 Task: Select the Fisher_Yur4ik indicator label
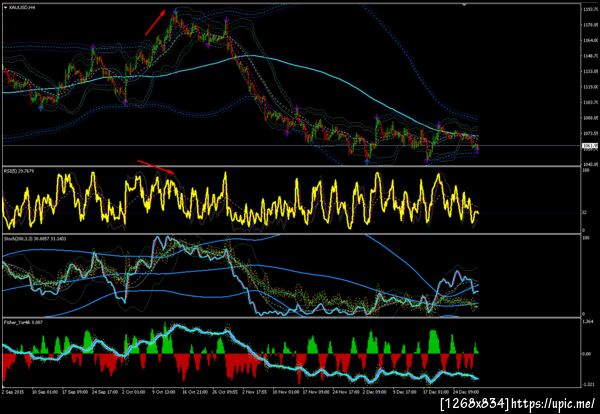pos(23,322)
